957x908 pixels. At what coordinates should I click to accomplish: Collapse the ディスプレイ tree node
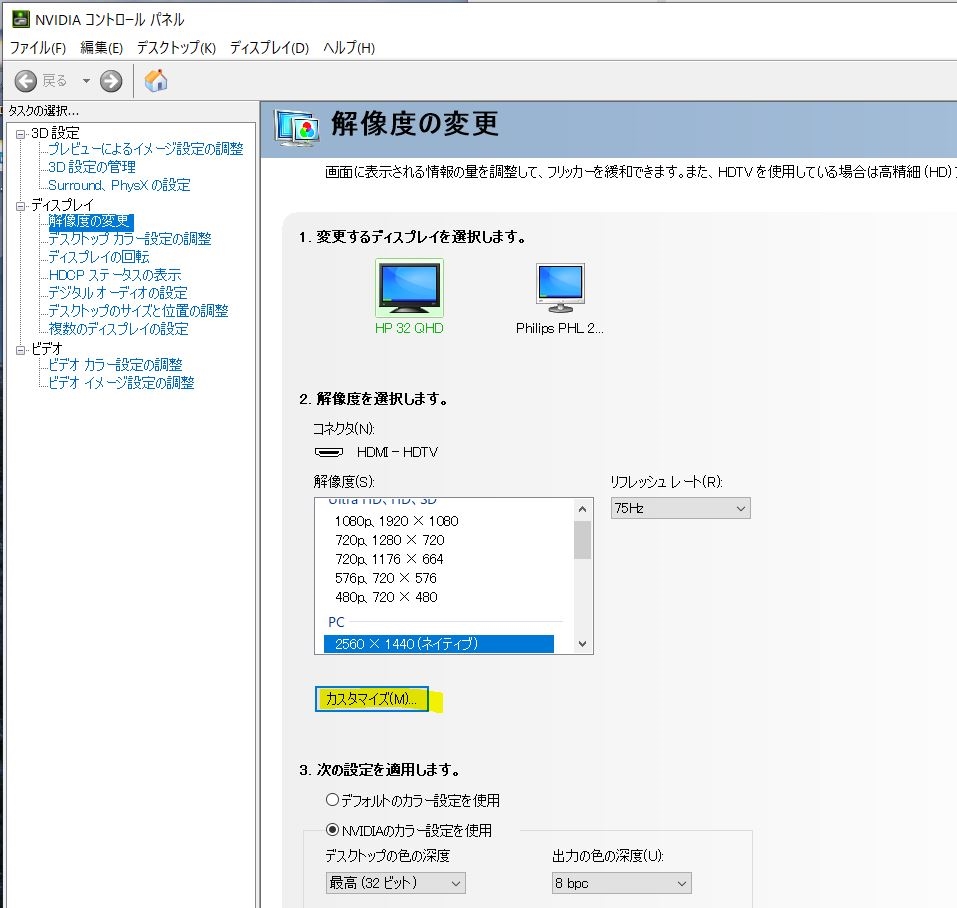click(21, 206)
